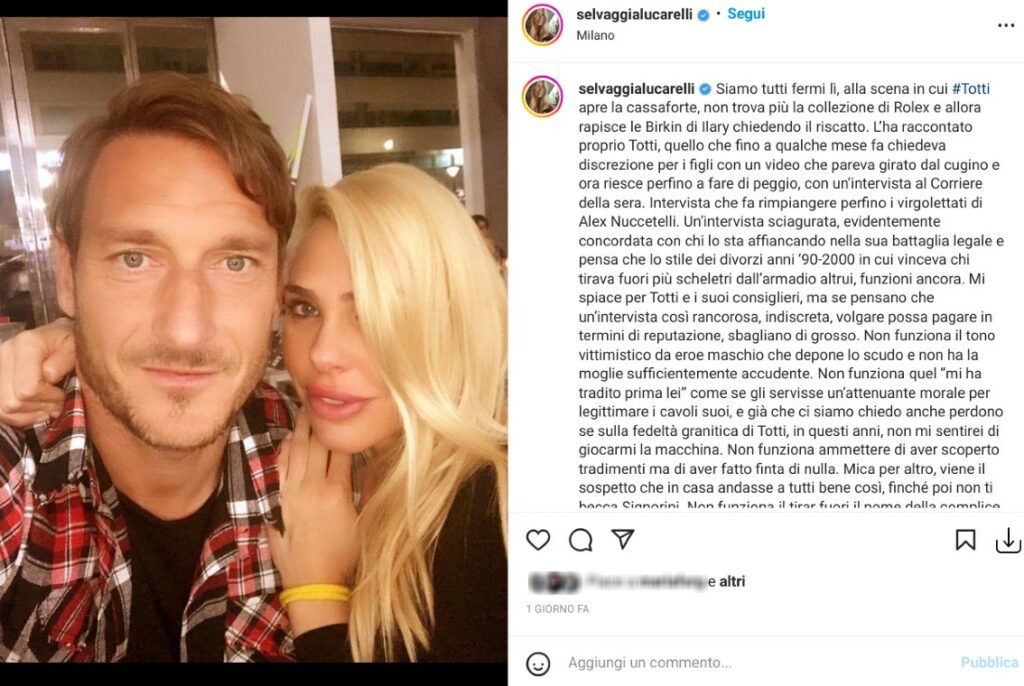Share the post via paper plane icon
This screenshot has height=686, width=1024.
623,539
